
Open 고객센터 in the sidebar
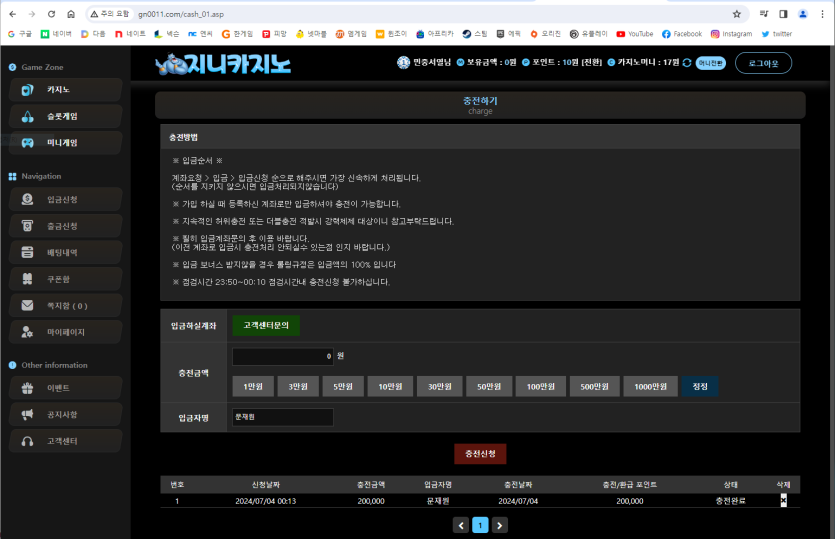(64, 441)
